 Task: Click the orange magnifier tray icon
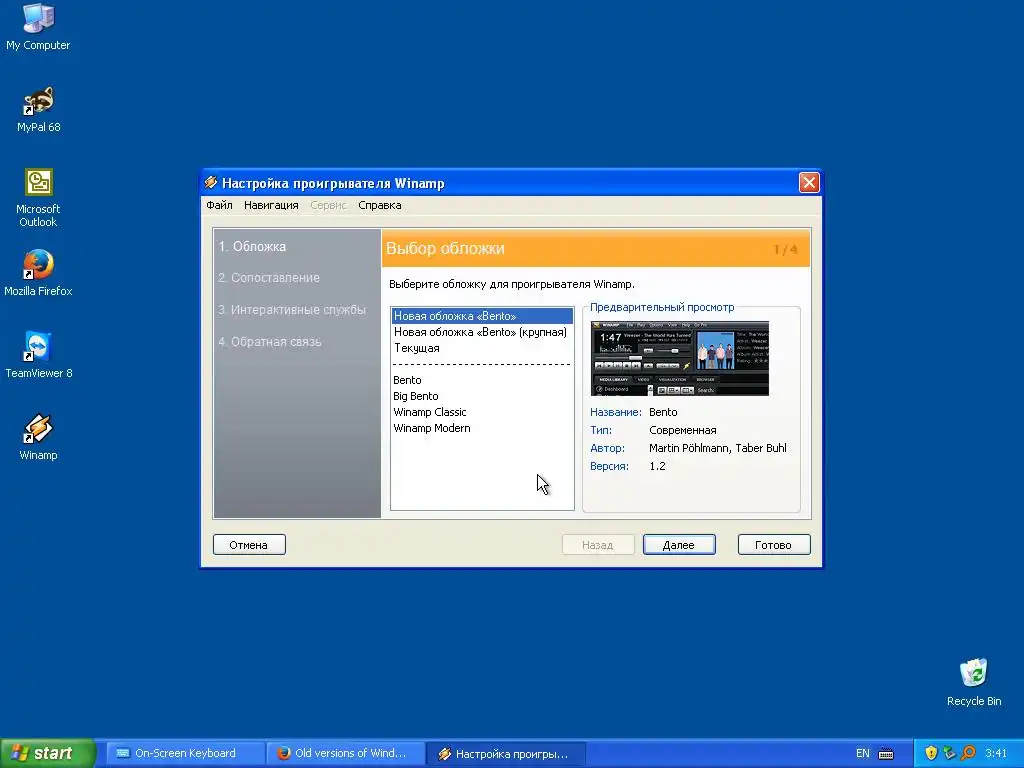968,753
